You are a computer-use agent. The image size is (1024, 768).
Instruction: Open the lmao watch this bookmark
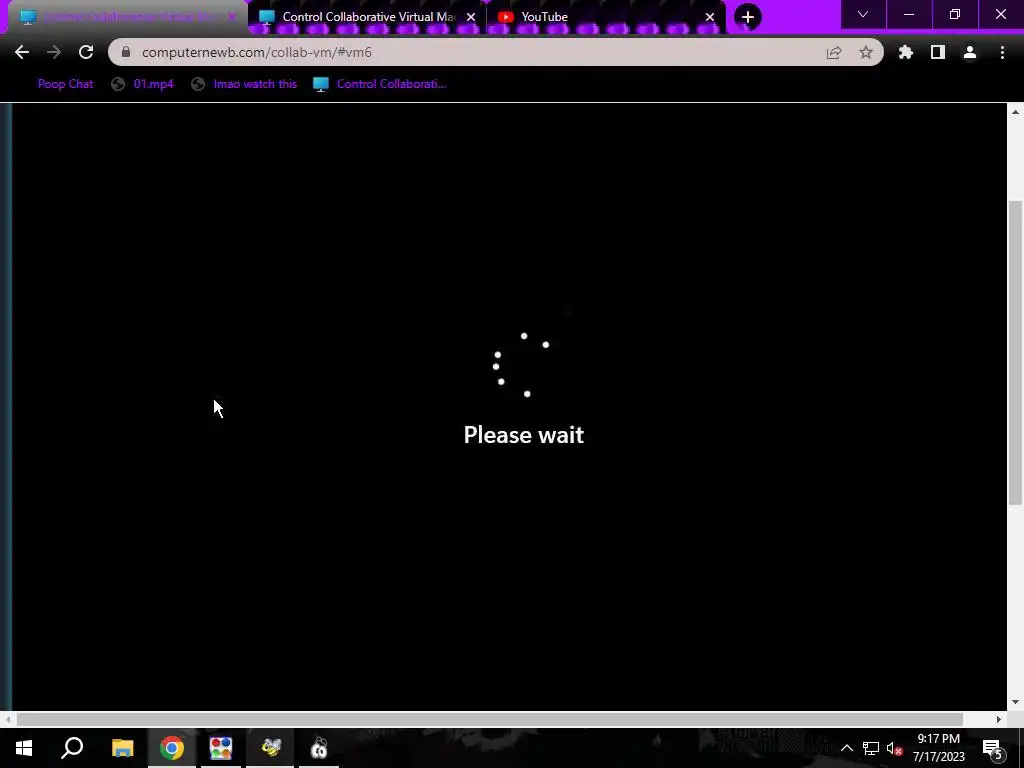tap(244, 84)
